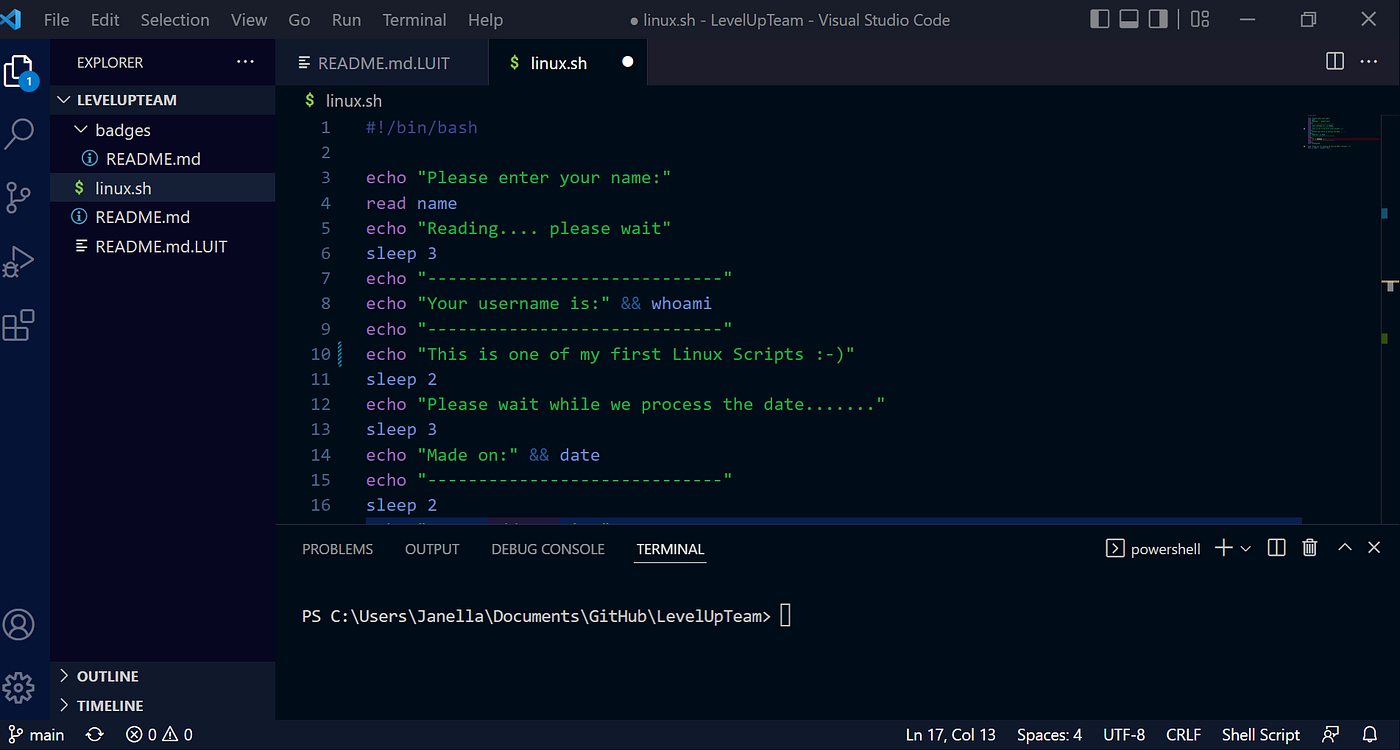Viewport: 1400px width, 750px height.
Task: Click the main branch indicator
Action: pyautogui.click(x=36, y=734)
